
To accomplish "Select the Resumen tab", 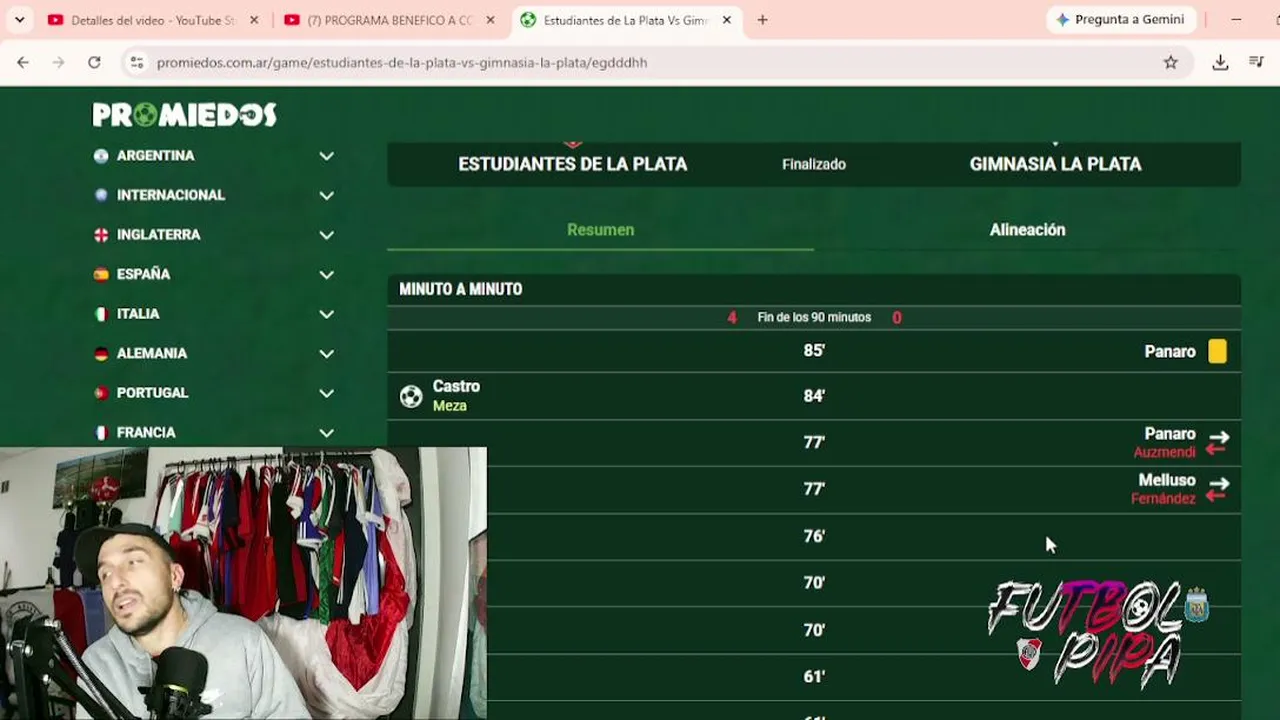I will 600,230.
